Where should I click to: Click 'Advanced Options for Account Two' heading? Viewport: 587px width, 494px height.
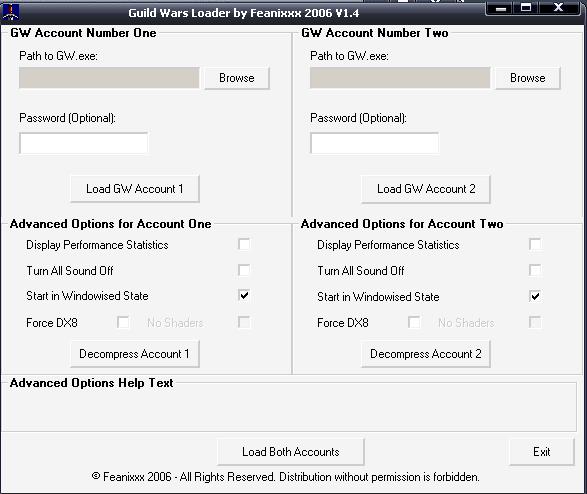point(402,224)
